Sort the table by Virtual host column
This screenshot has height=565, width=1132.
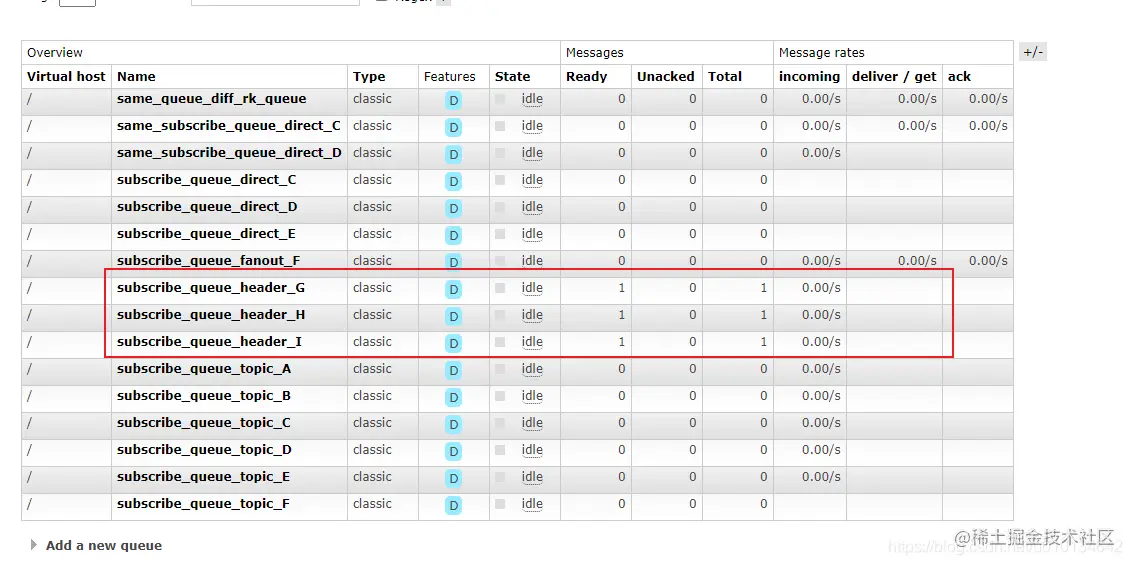click(x=66, y=76)
